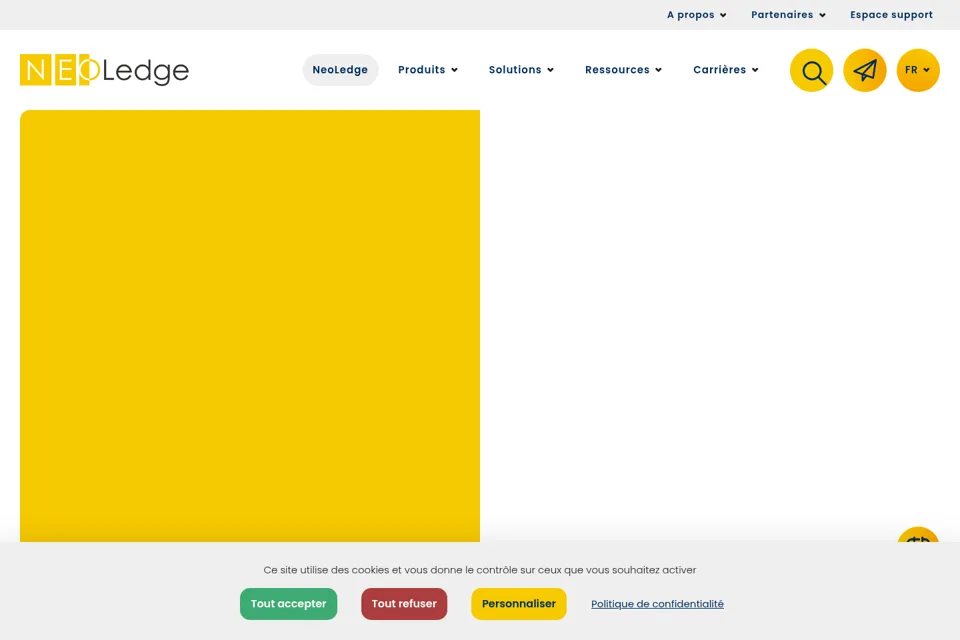Click the large yellow hero panel

250,326
